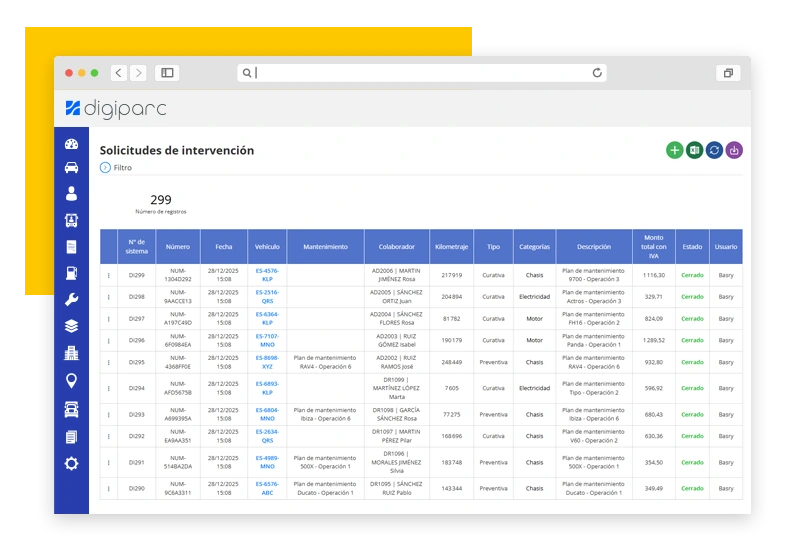Sort by the Fecha column header

click(x=223, y=246)
